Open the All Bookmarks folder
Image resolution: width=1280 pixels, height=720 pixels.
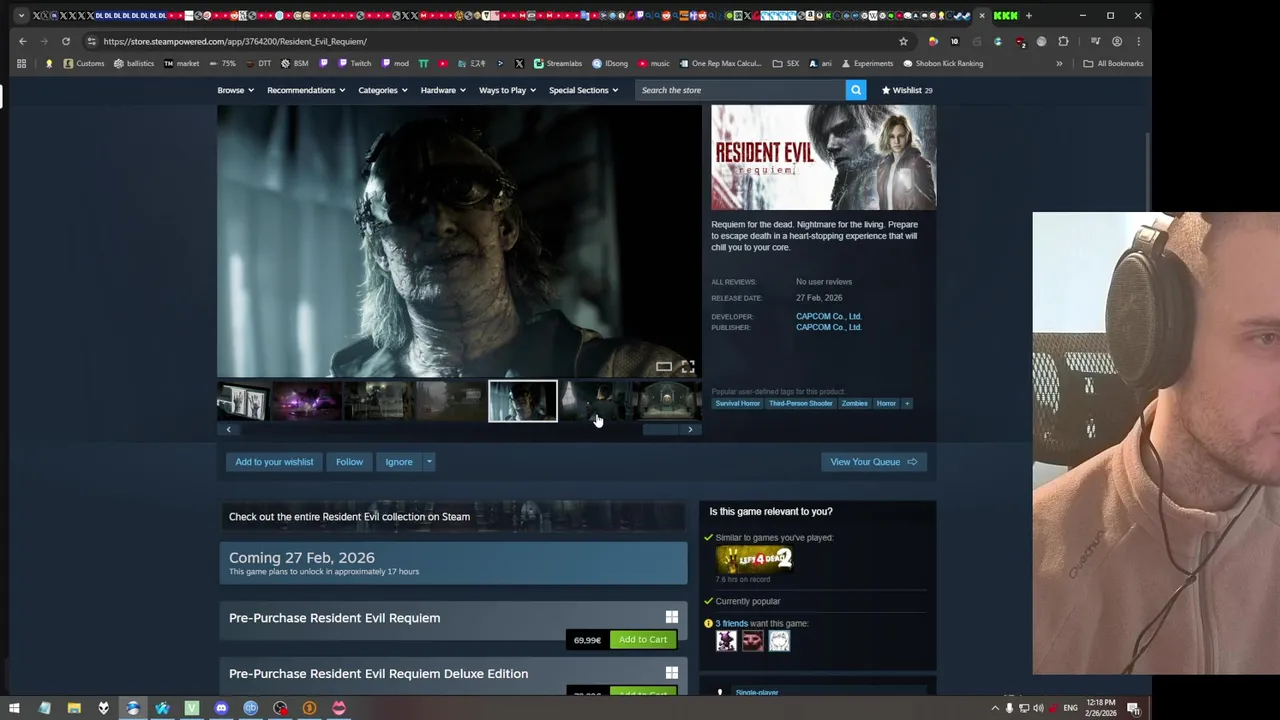coord(1112,63)
